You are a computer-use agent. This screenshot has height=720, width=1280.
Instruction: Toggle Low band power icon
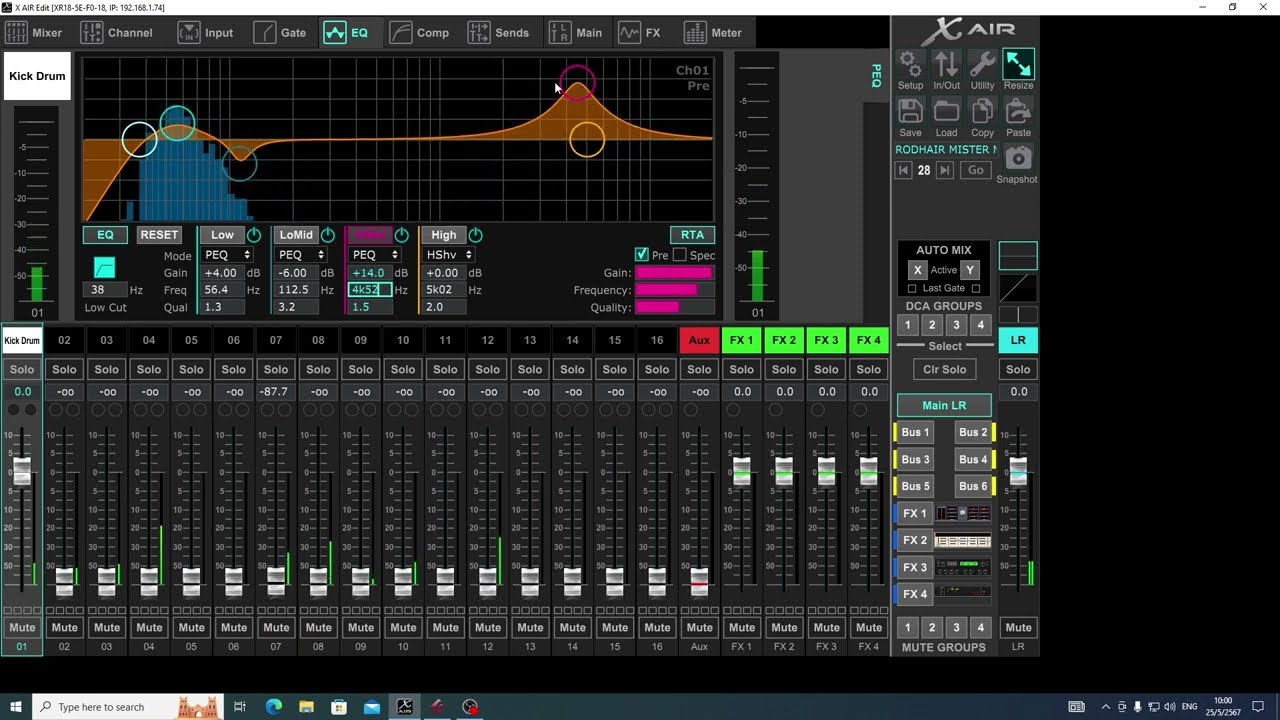point(254,235)
